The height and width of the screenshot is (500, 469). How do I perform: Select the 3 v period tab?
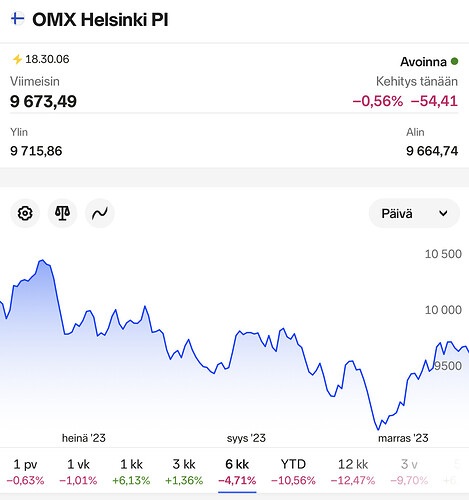pos(409,471)
